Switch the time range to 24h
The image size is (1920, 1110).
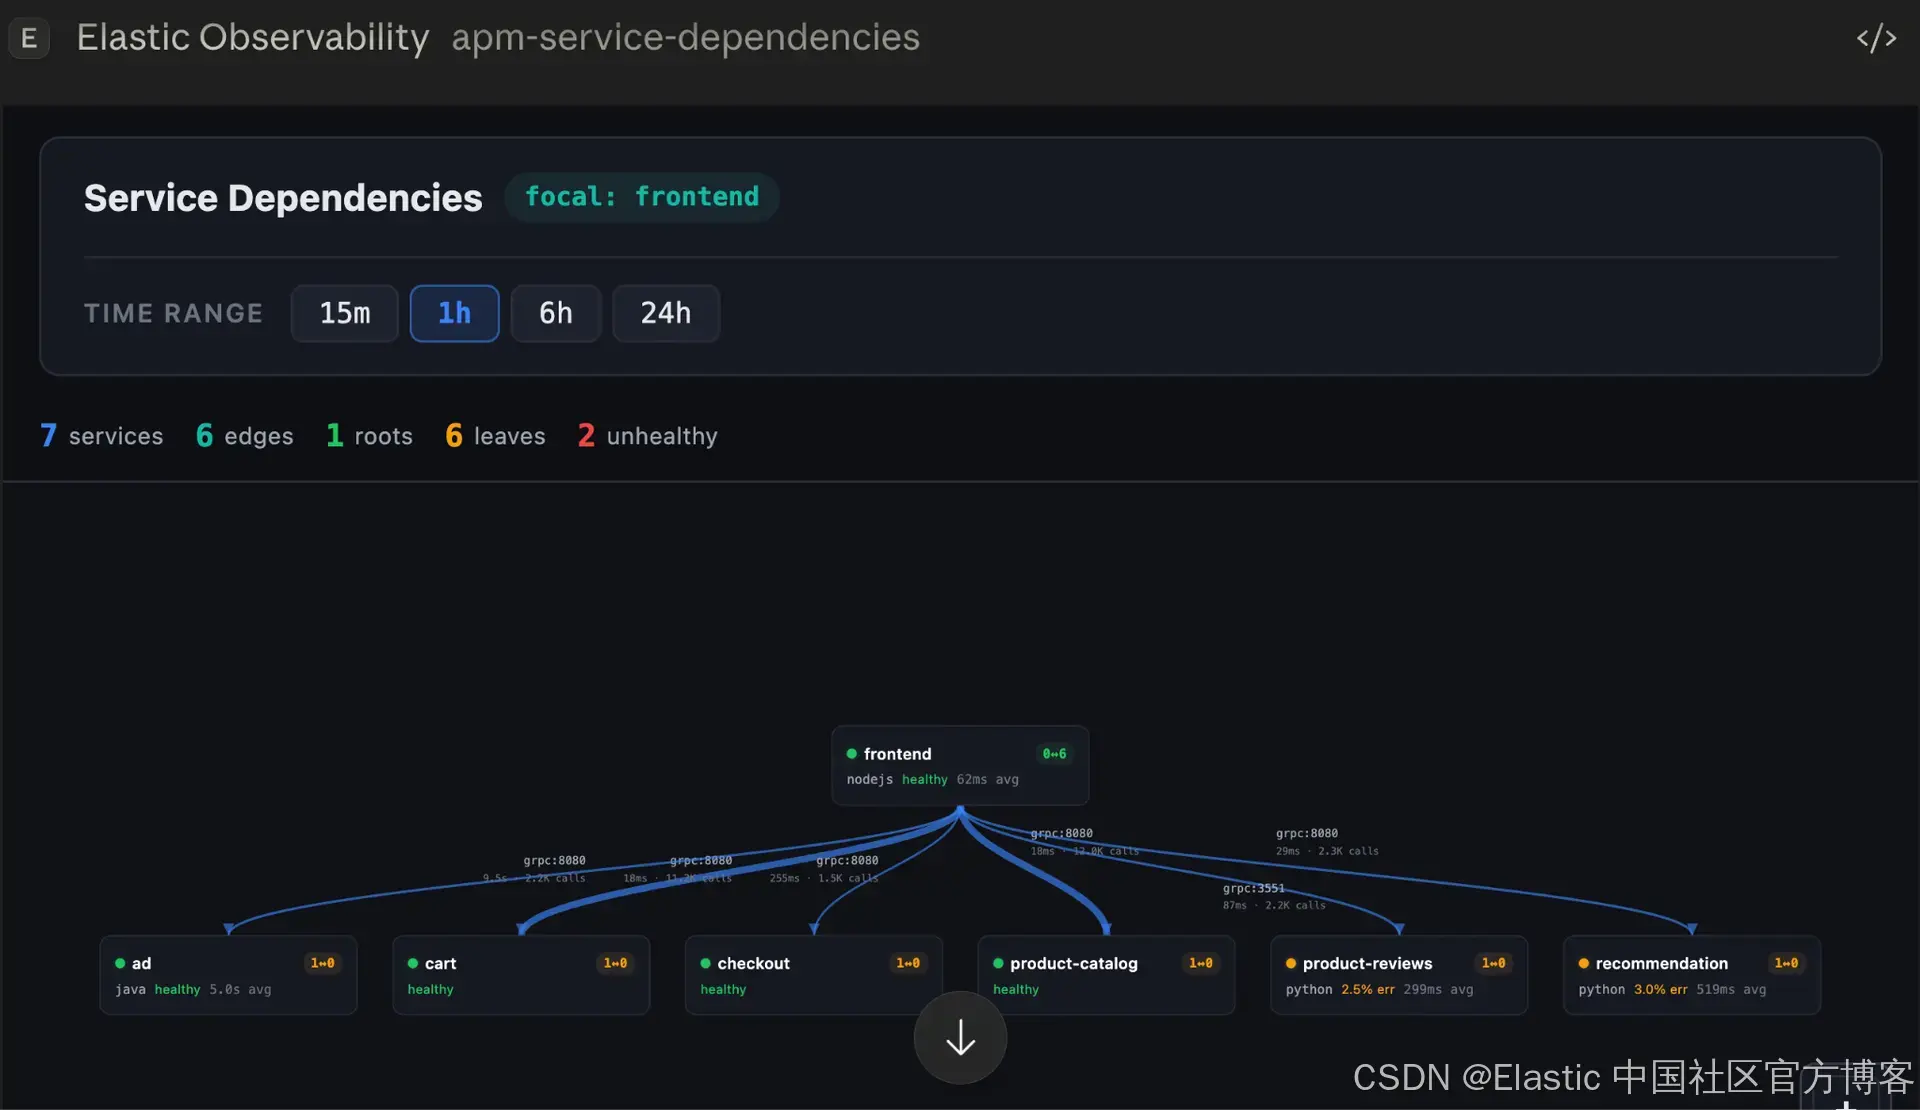[x=666, y=313]
